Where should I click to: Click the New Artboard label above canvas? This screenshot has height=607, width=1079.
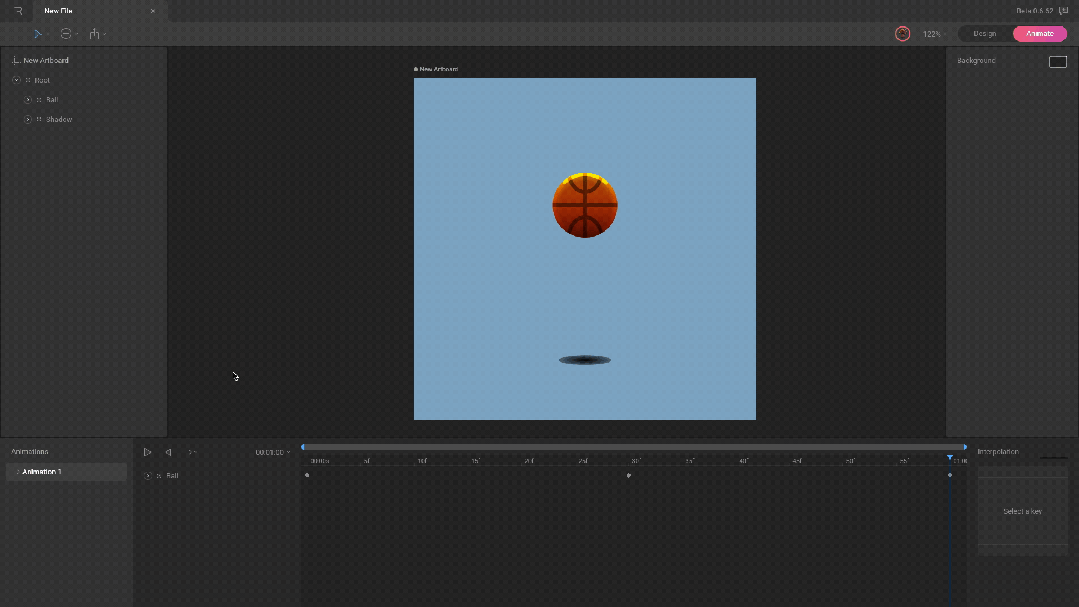pos(436,70)
